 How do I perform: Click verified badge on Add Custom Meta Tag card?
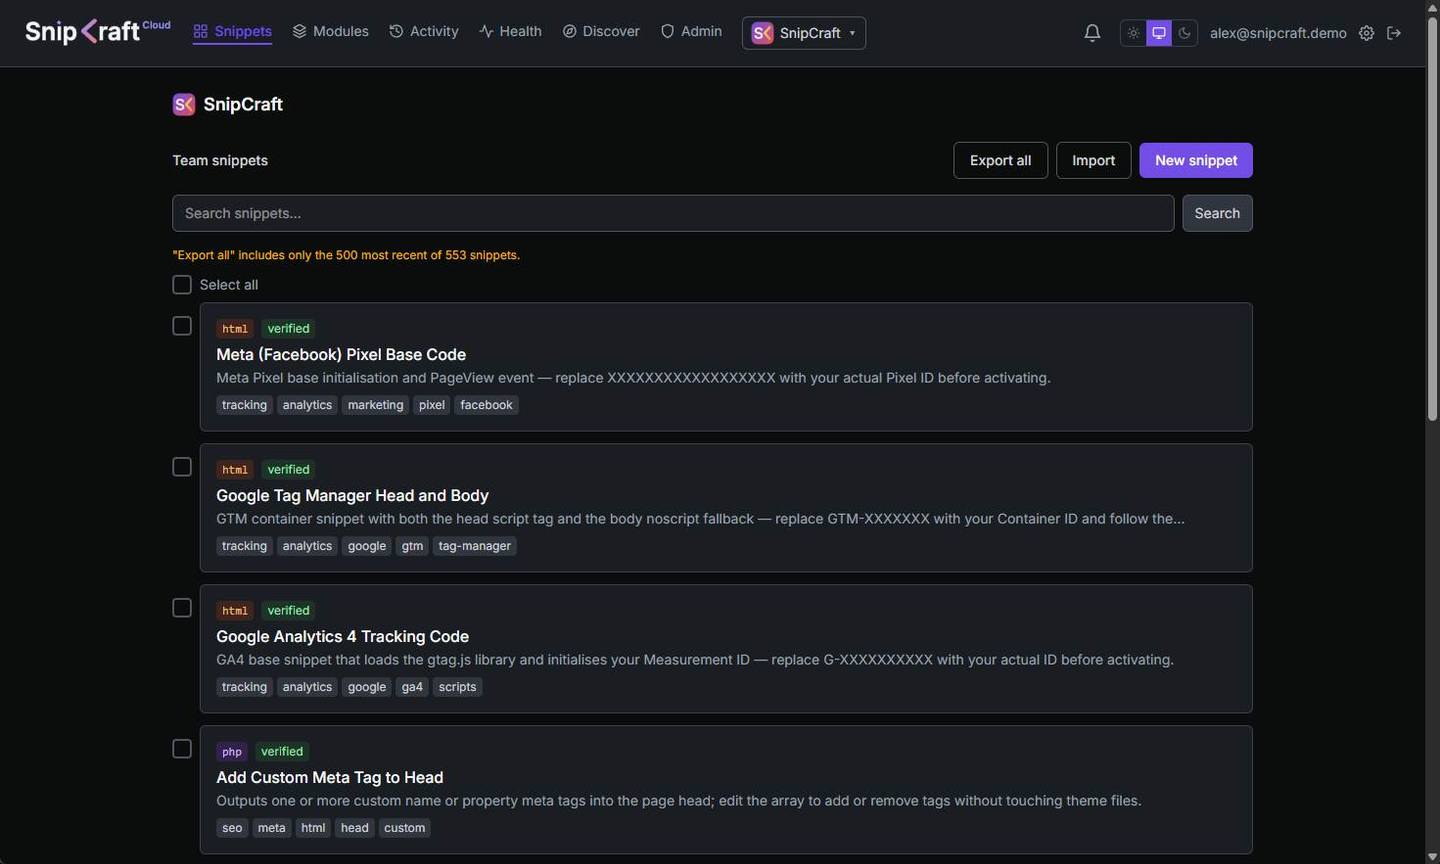click(282, 751)
